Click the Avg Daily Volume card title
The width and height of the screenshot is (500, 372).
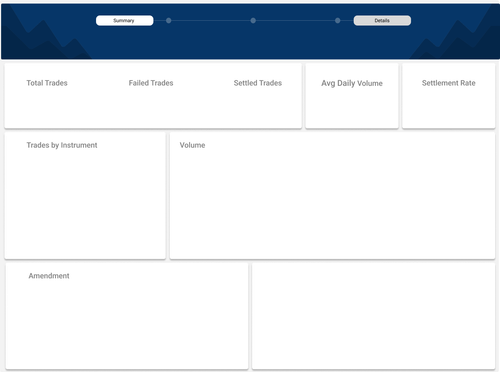coord(352,83)
